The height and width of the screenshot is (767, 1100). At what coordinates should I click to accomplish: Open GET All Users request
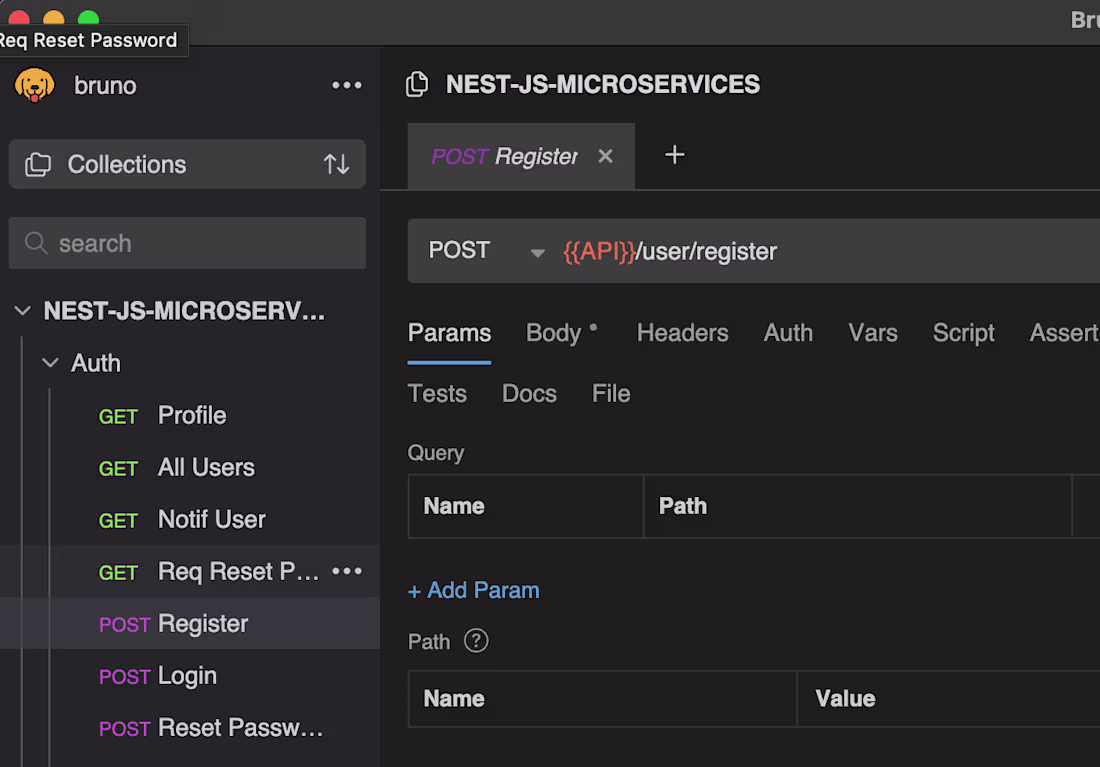pos(189,467)
